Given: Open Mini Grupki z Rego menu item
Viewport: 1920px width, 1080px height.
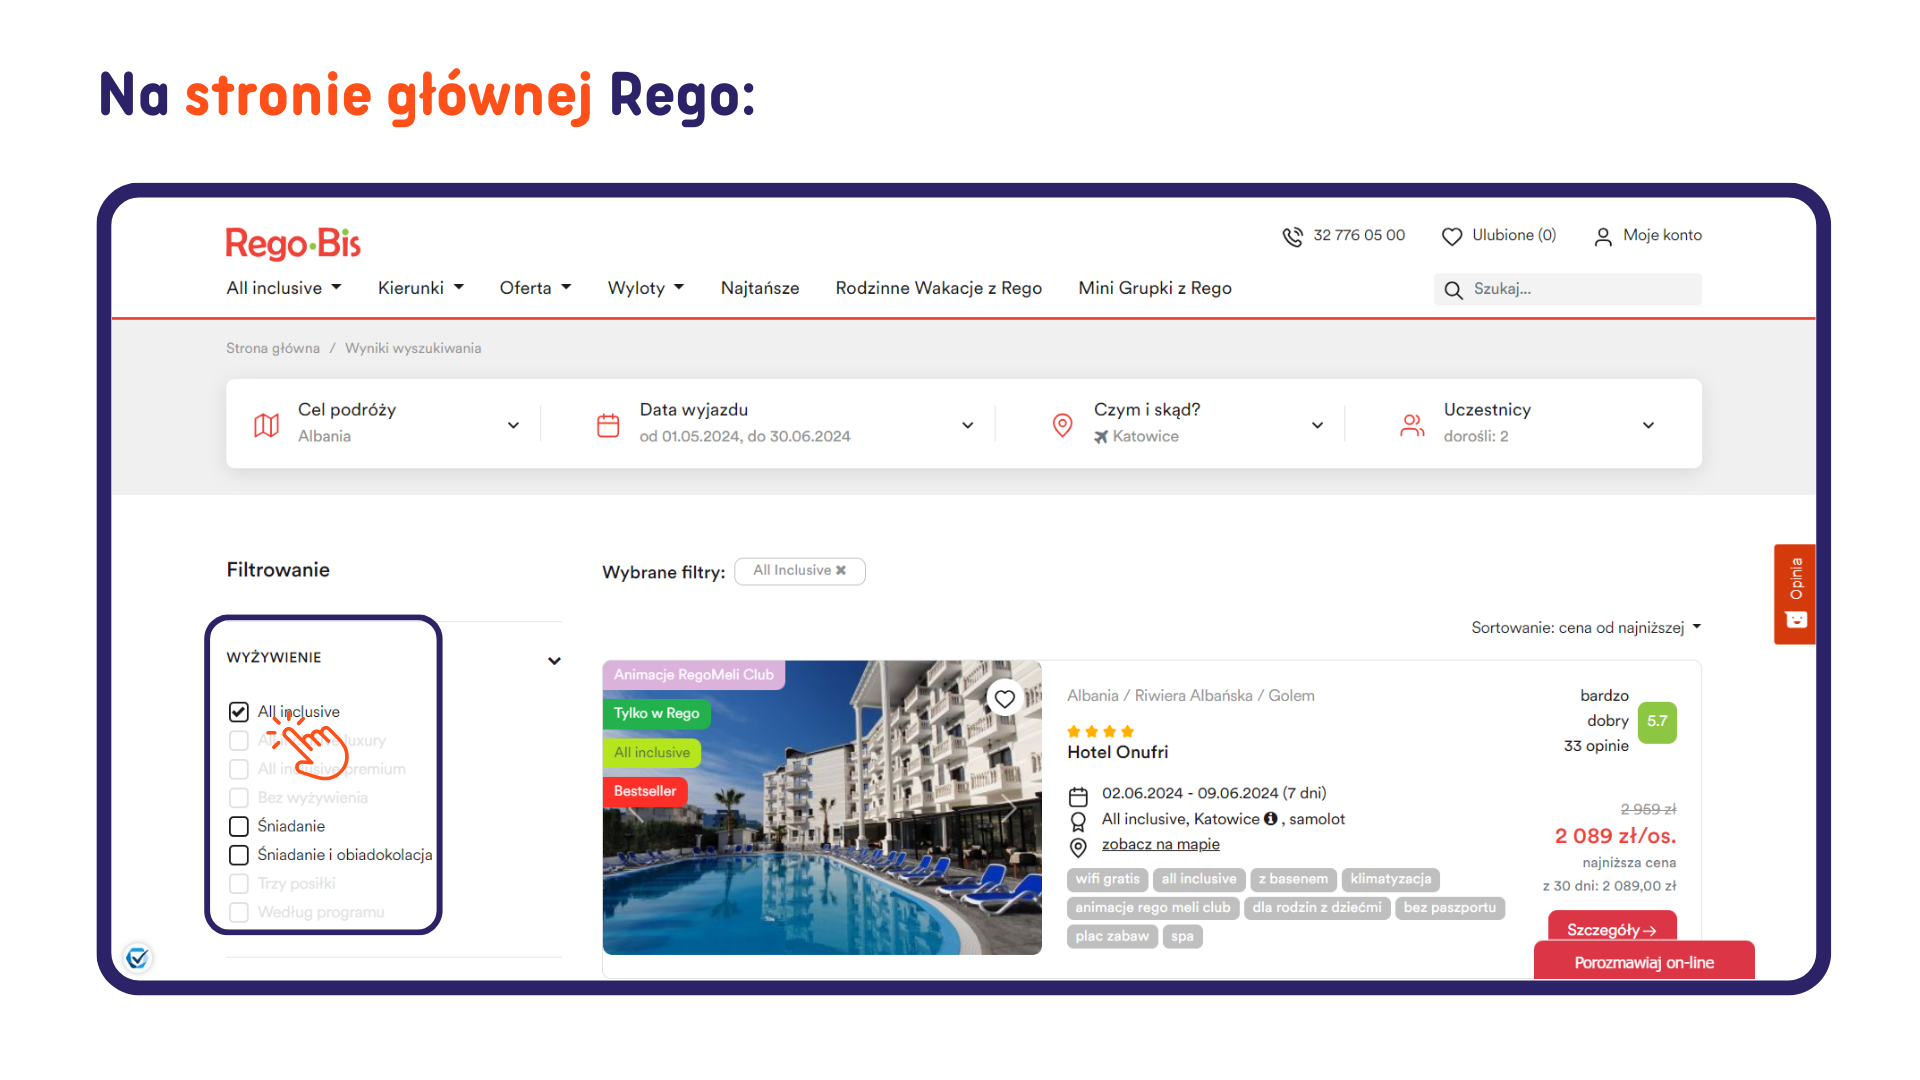Looking at the screenshot, I should click(1155, 288).
